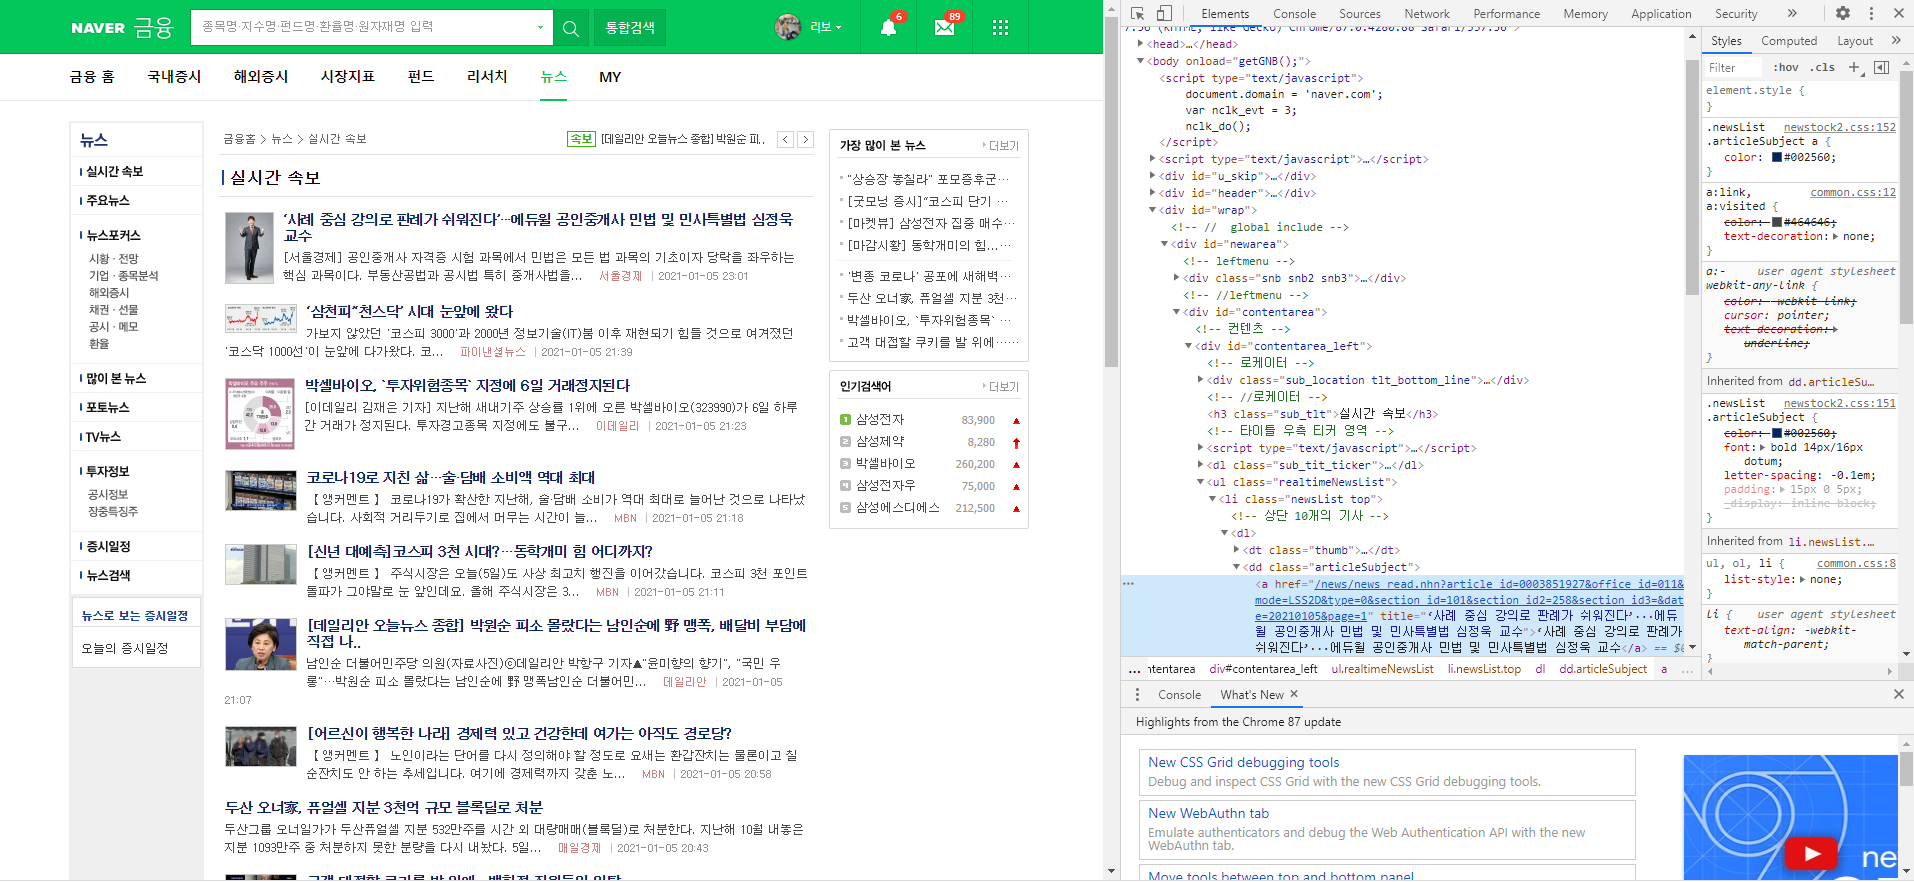This screenshot has width=1914, height=882.
Task: Click the user profile avatar
Action: (788, 27)
